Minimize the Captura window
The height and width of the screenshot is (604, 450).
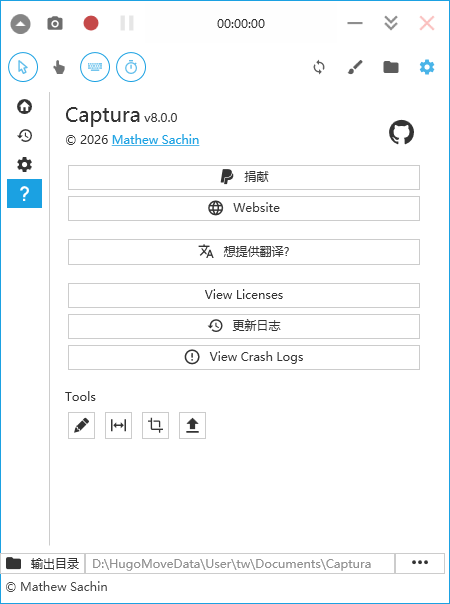coord(355,23)
